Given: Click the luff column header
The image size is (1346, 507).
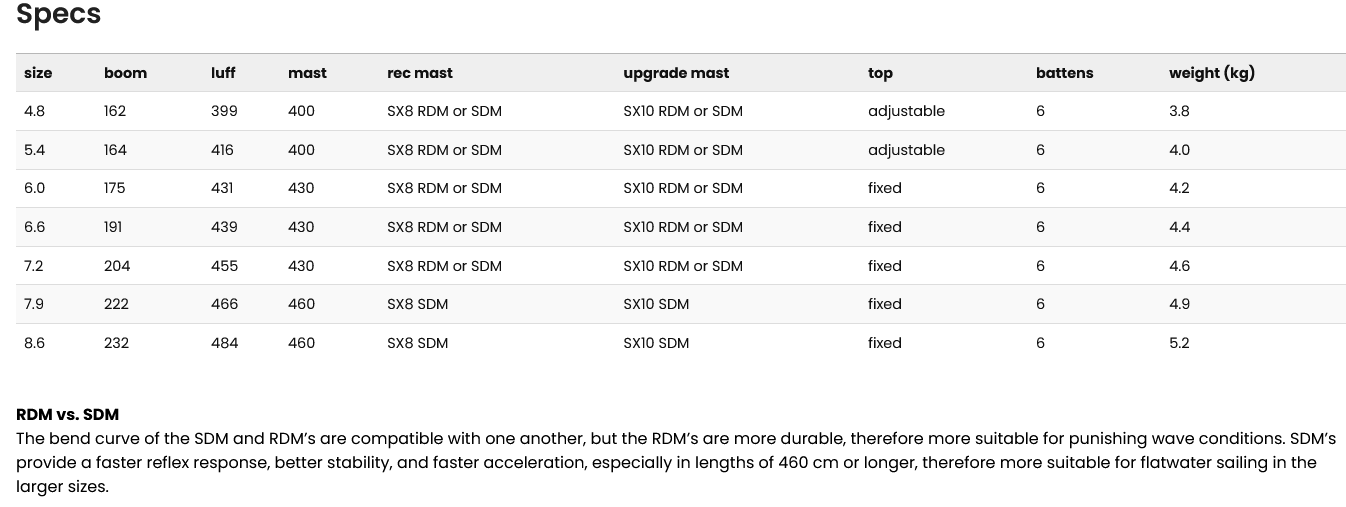Looking at the screenshot, I should pos(223,73).
